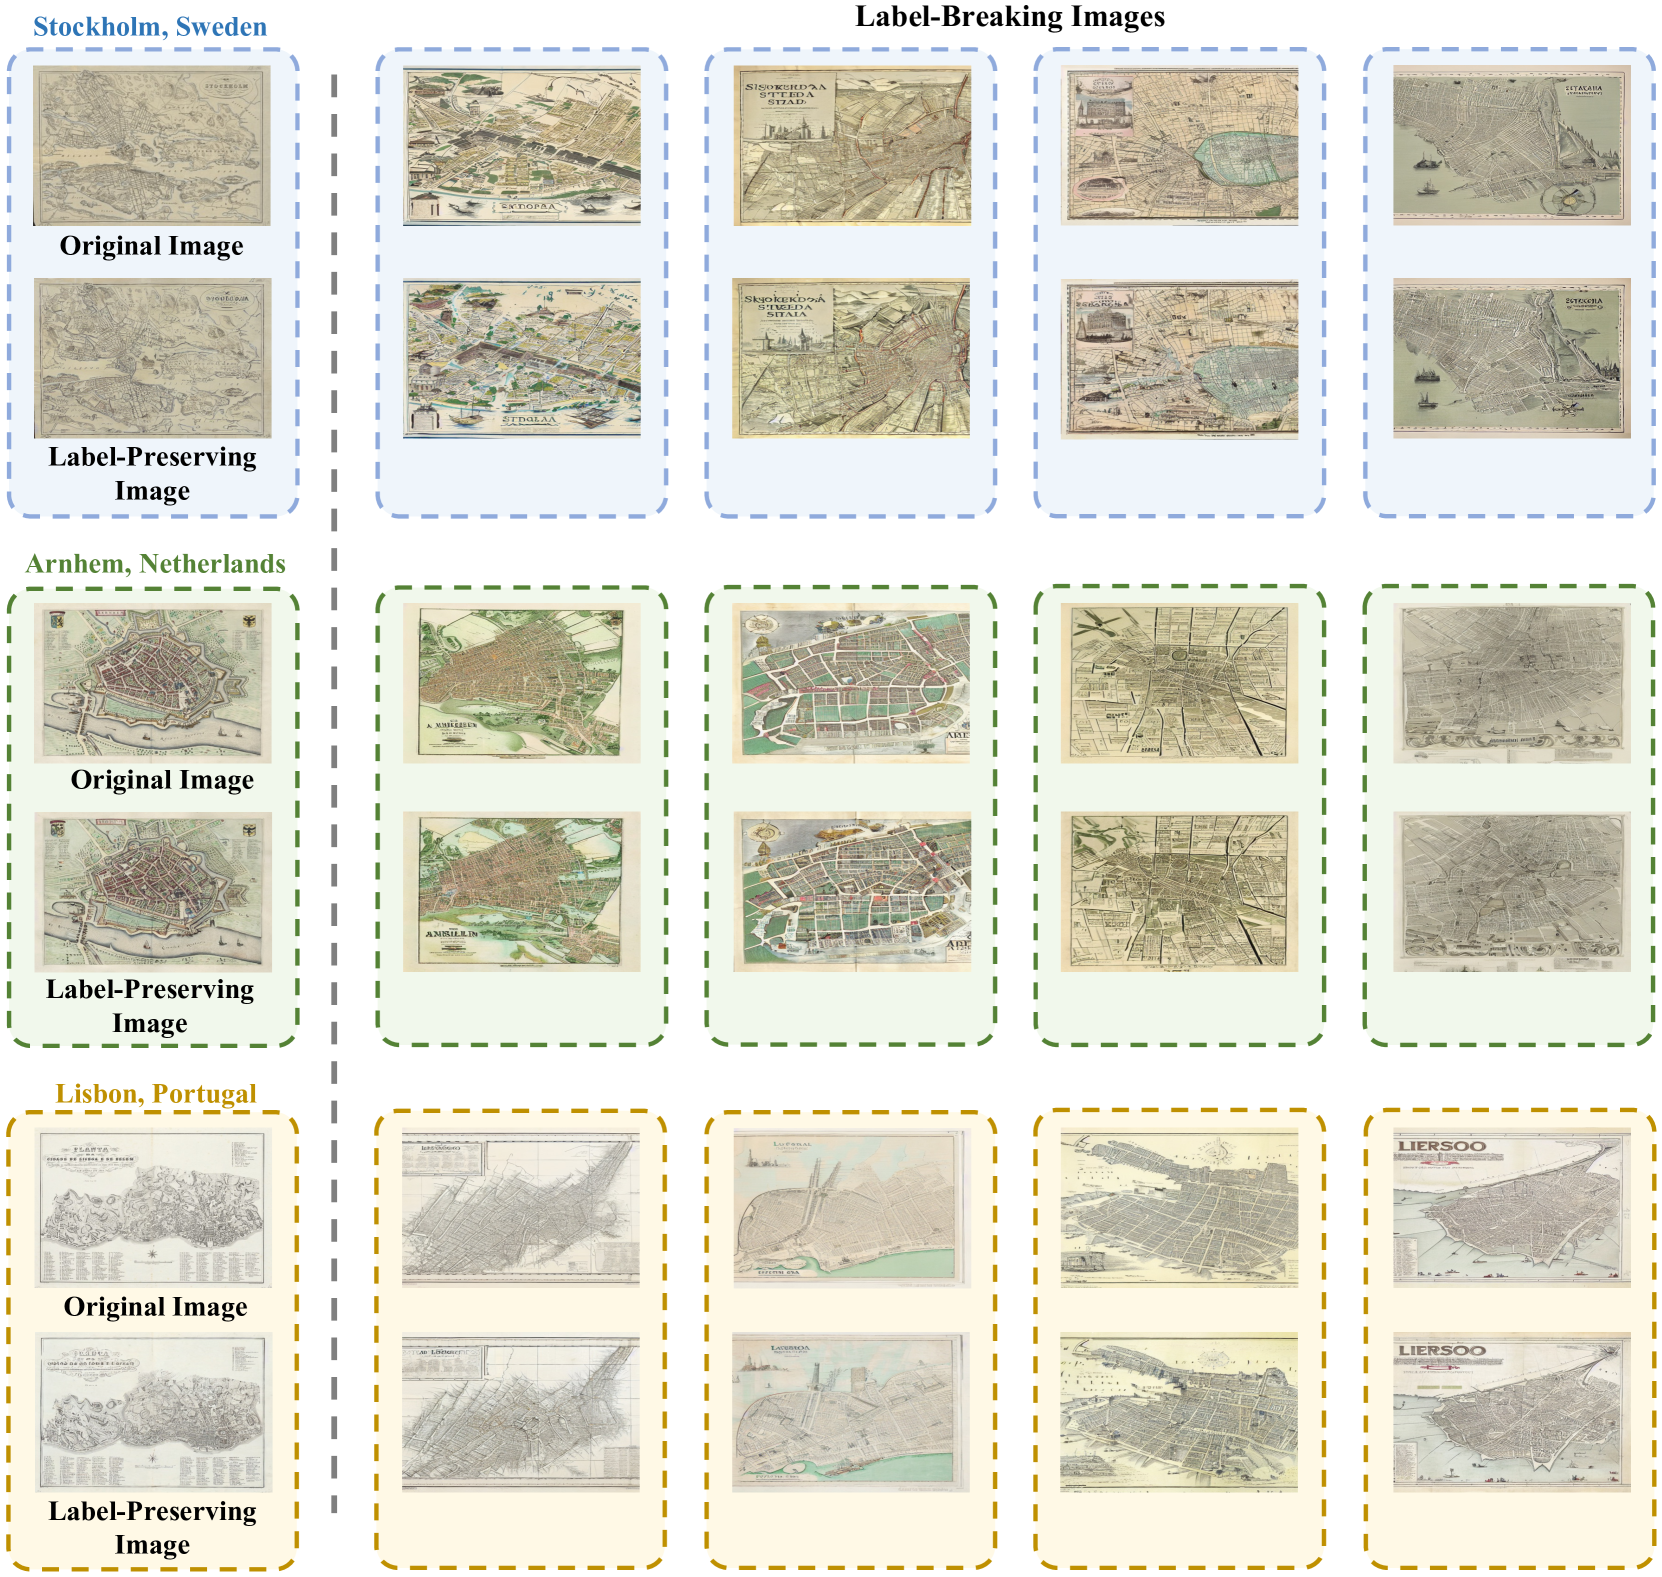Open the Stockholm label-preserving map thumbnail
This screenshot has height=1577, width=1662.
click(152, 358)
